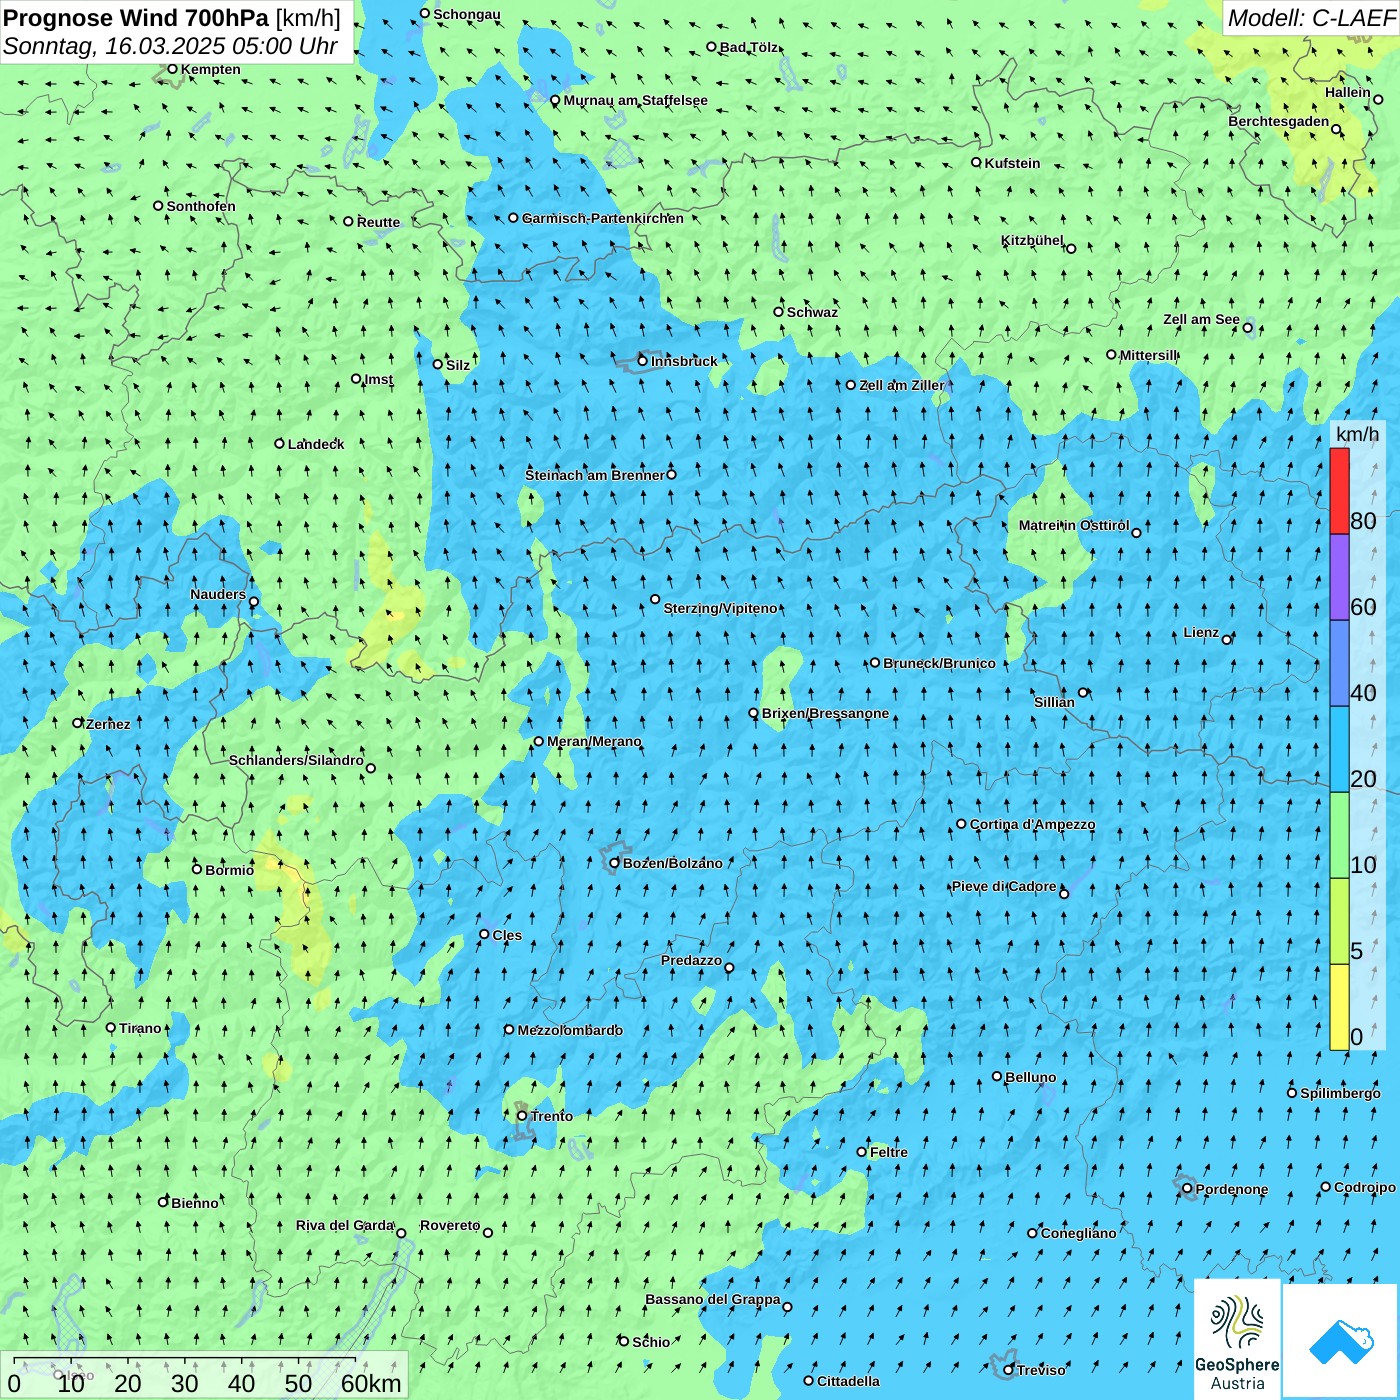1400x1400 pixels.
Task: Click the Belluno city marker
Action: point(997,1077)
